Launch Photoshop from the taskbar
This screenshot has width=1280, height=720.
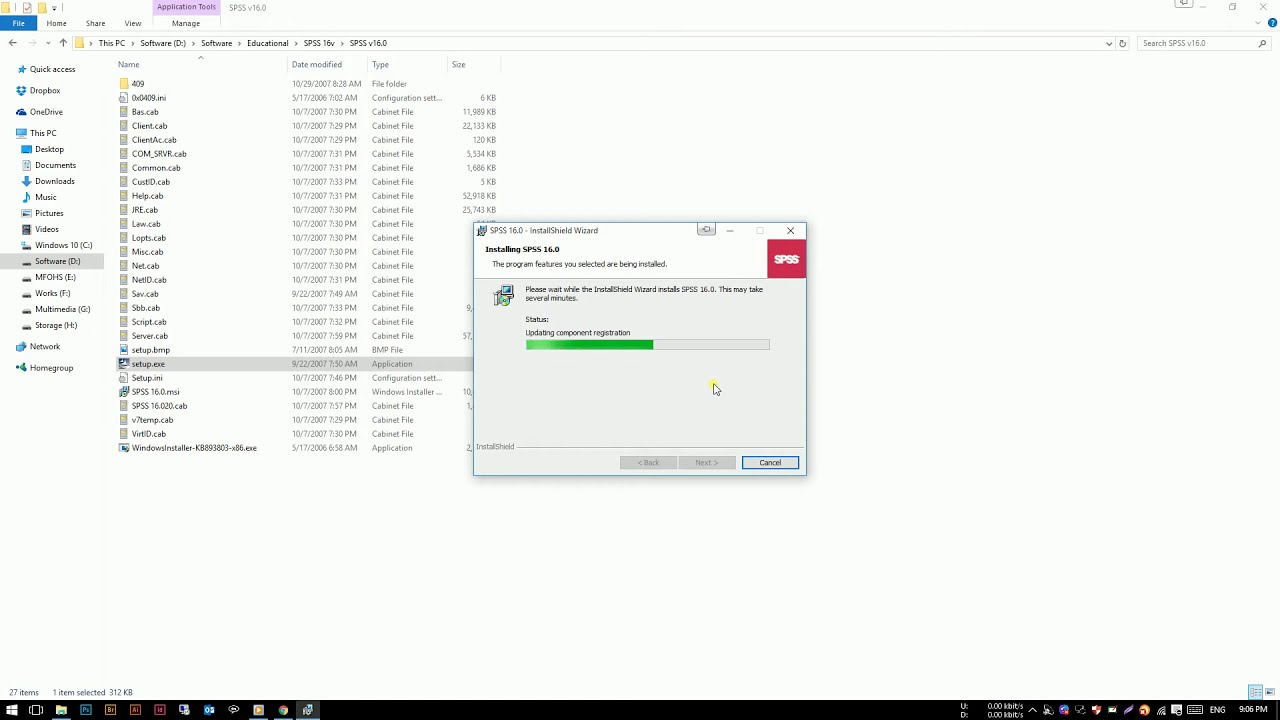point(85,710)
